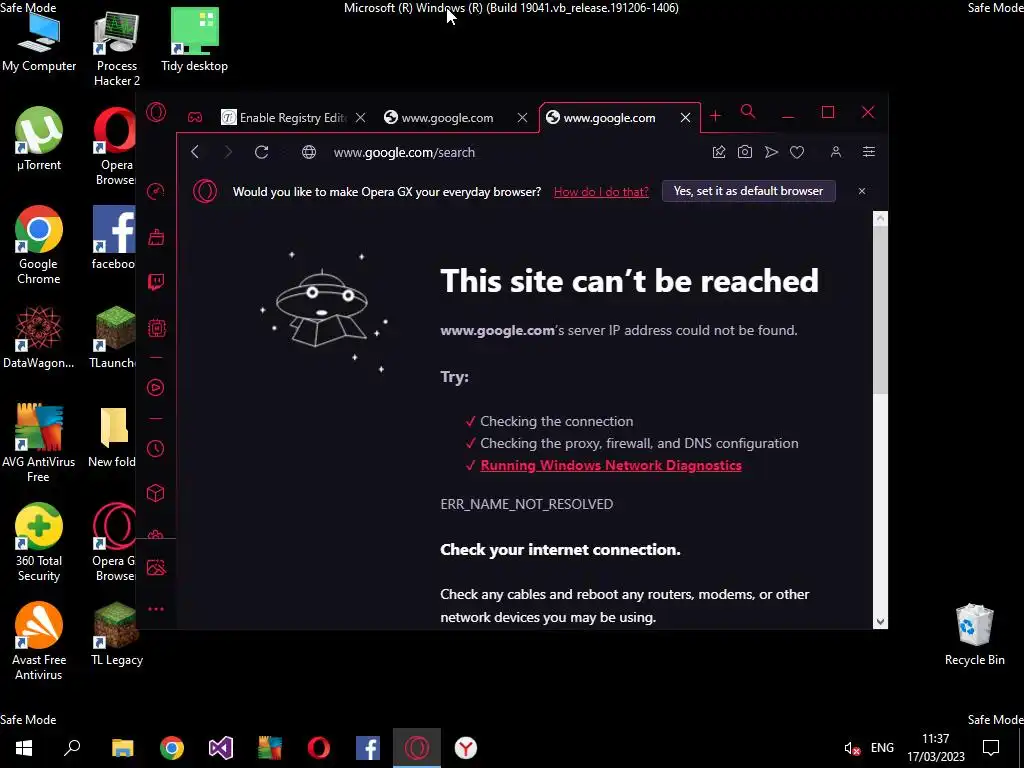Switch input language via ENG indicator
Viewport: 1024px width, 768px height.
click(882, 748)
